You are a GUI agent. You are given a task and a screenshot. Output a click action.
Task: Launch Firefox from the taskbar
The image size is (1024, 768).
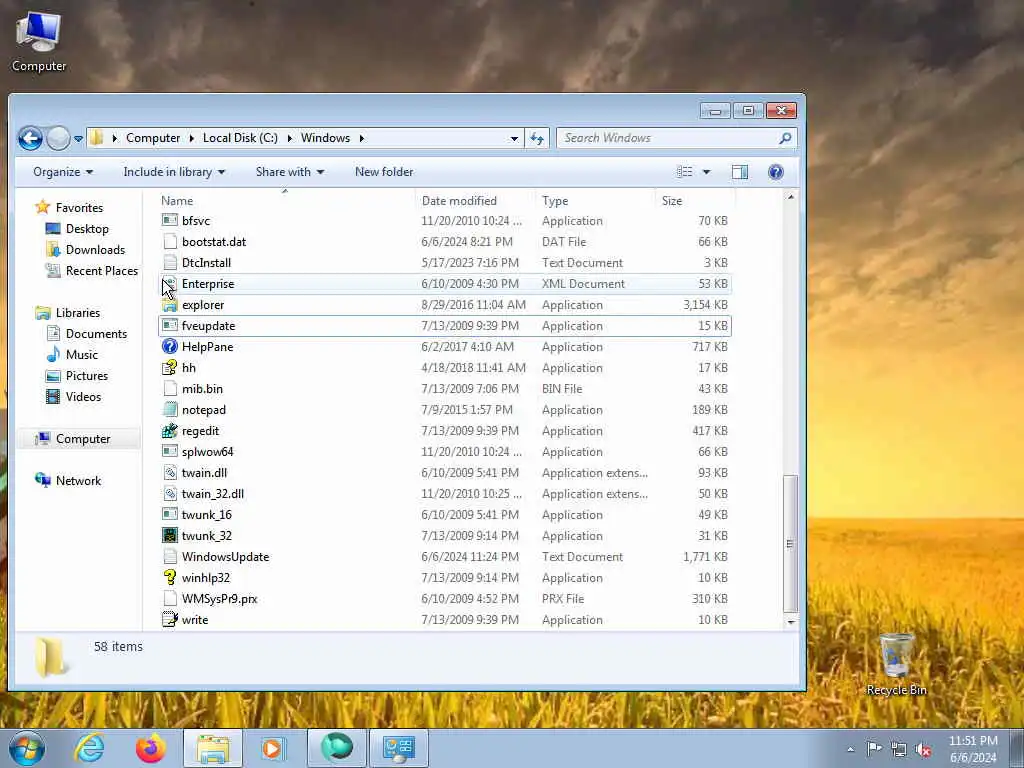pyautogui.click(x=150, y=748)
